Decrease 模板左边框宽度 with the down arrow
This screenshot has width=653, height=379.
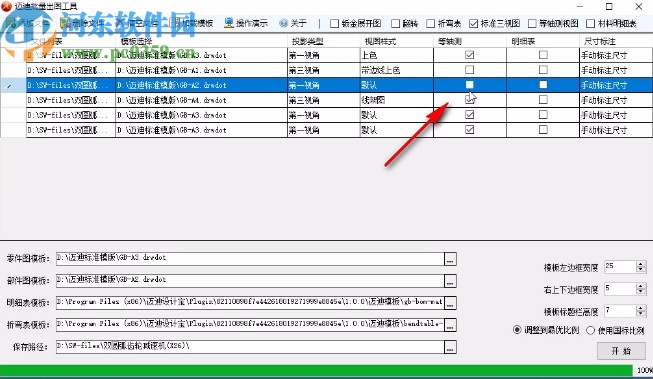641,269
